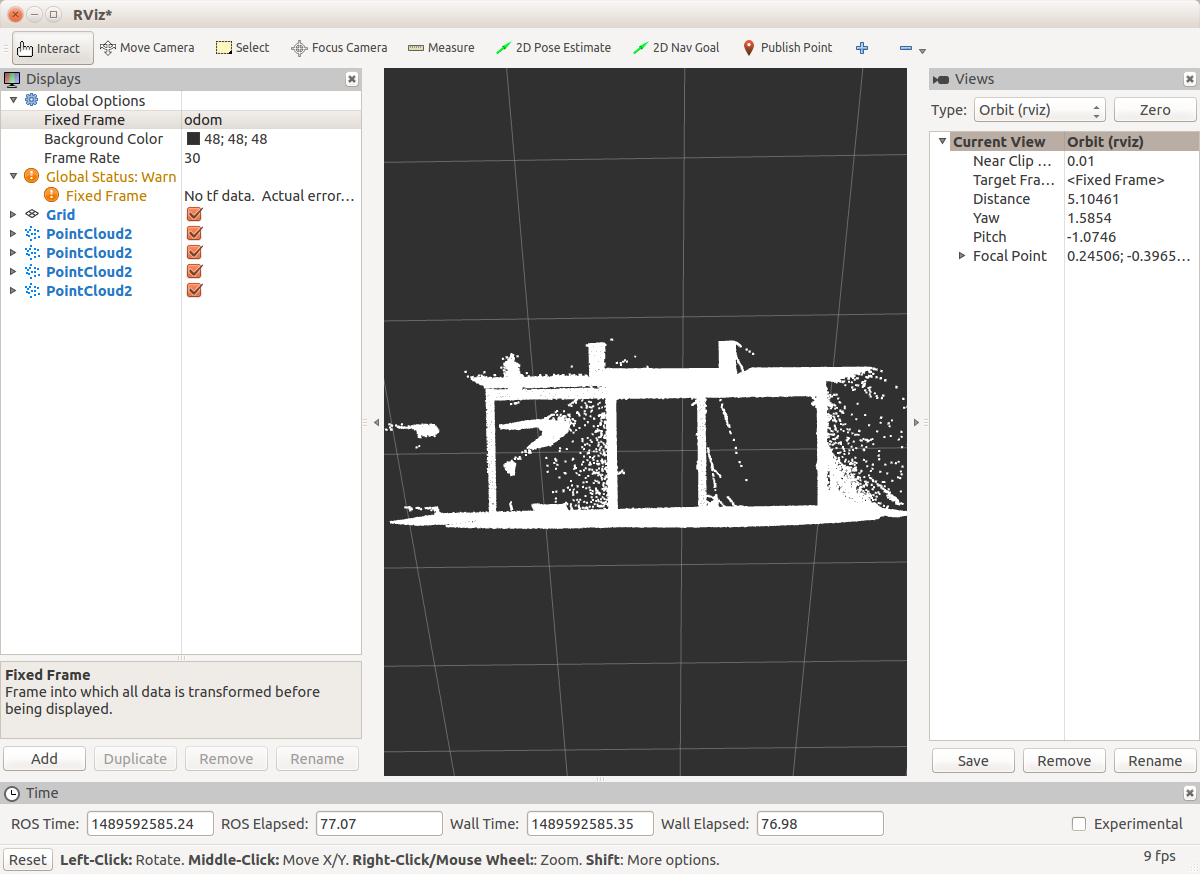Expand the first PointCloud2 node
Screen dimensions: 1200x874
pos(13,233)
